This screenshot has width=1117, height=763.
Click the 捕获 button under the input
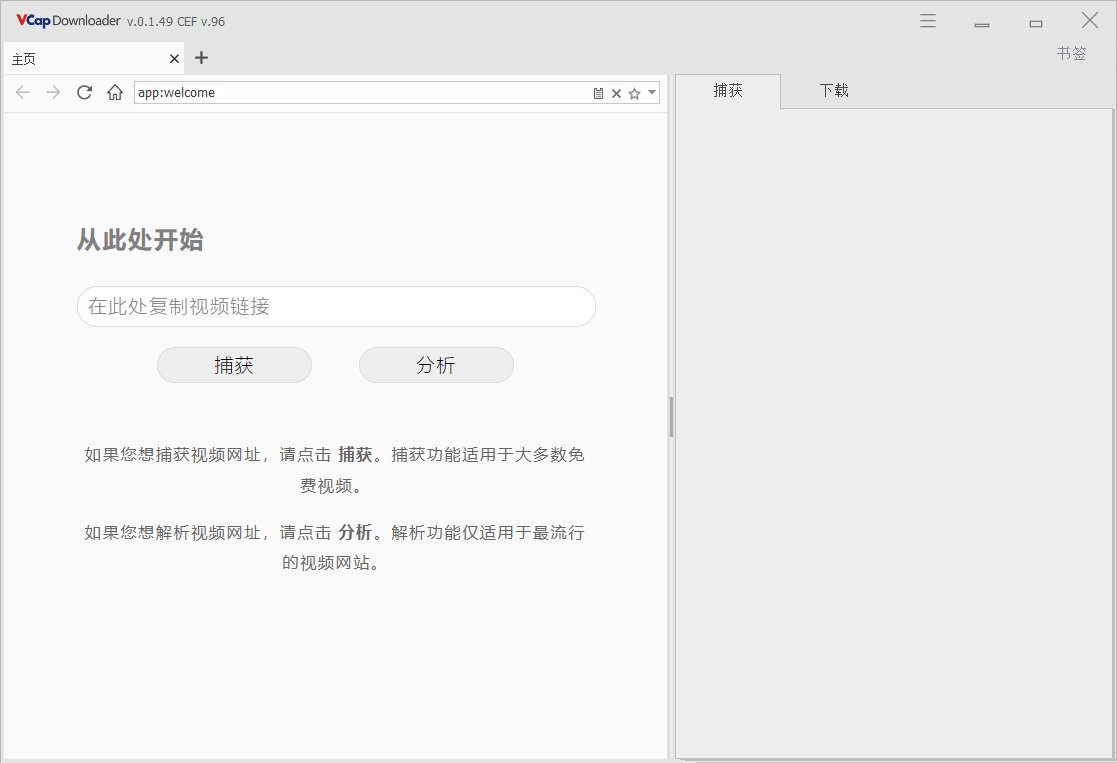pos(234,365)
